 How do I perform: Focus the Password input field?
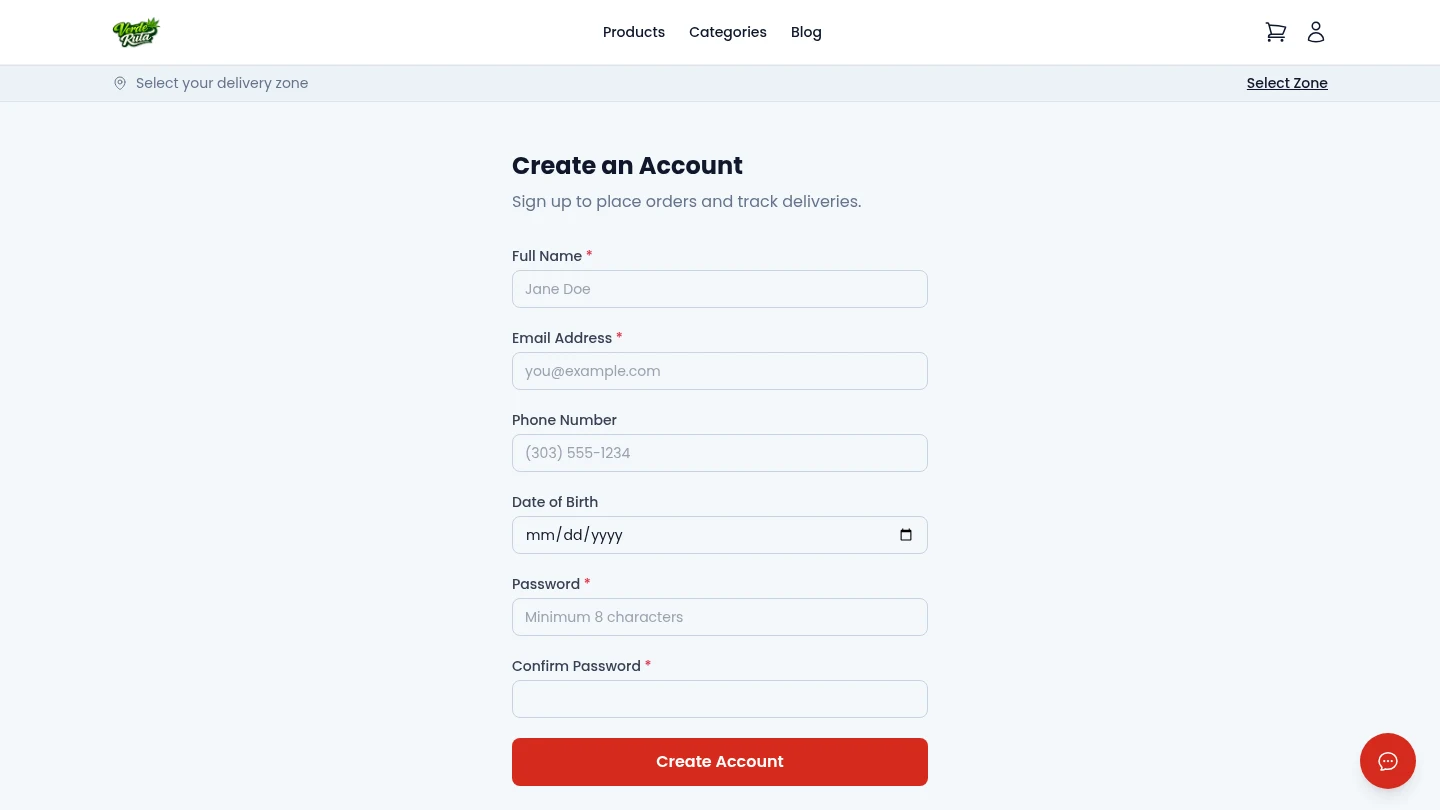coord(720,617)
